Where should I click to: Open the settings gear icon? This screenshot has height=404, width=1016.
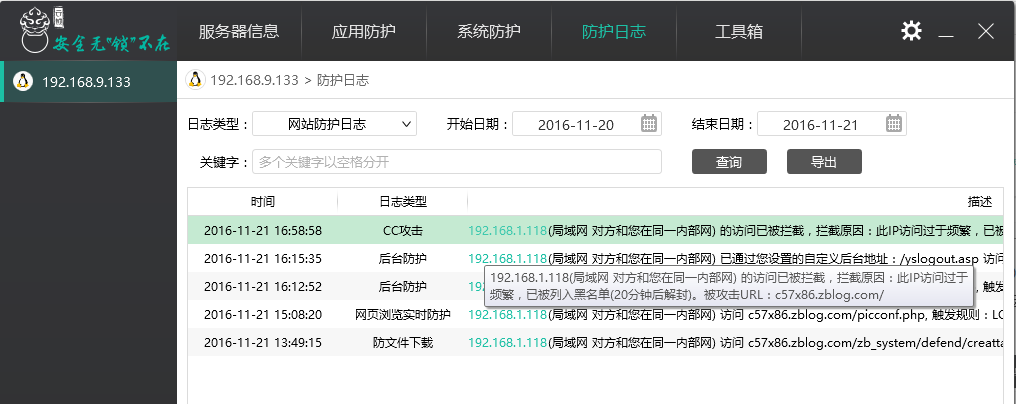(x=911, y=31)
